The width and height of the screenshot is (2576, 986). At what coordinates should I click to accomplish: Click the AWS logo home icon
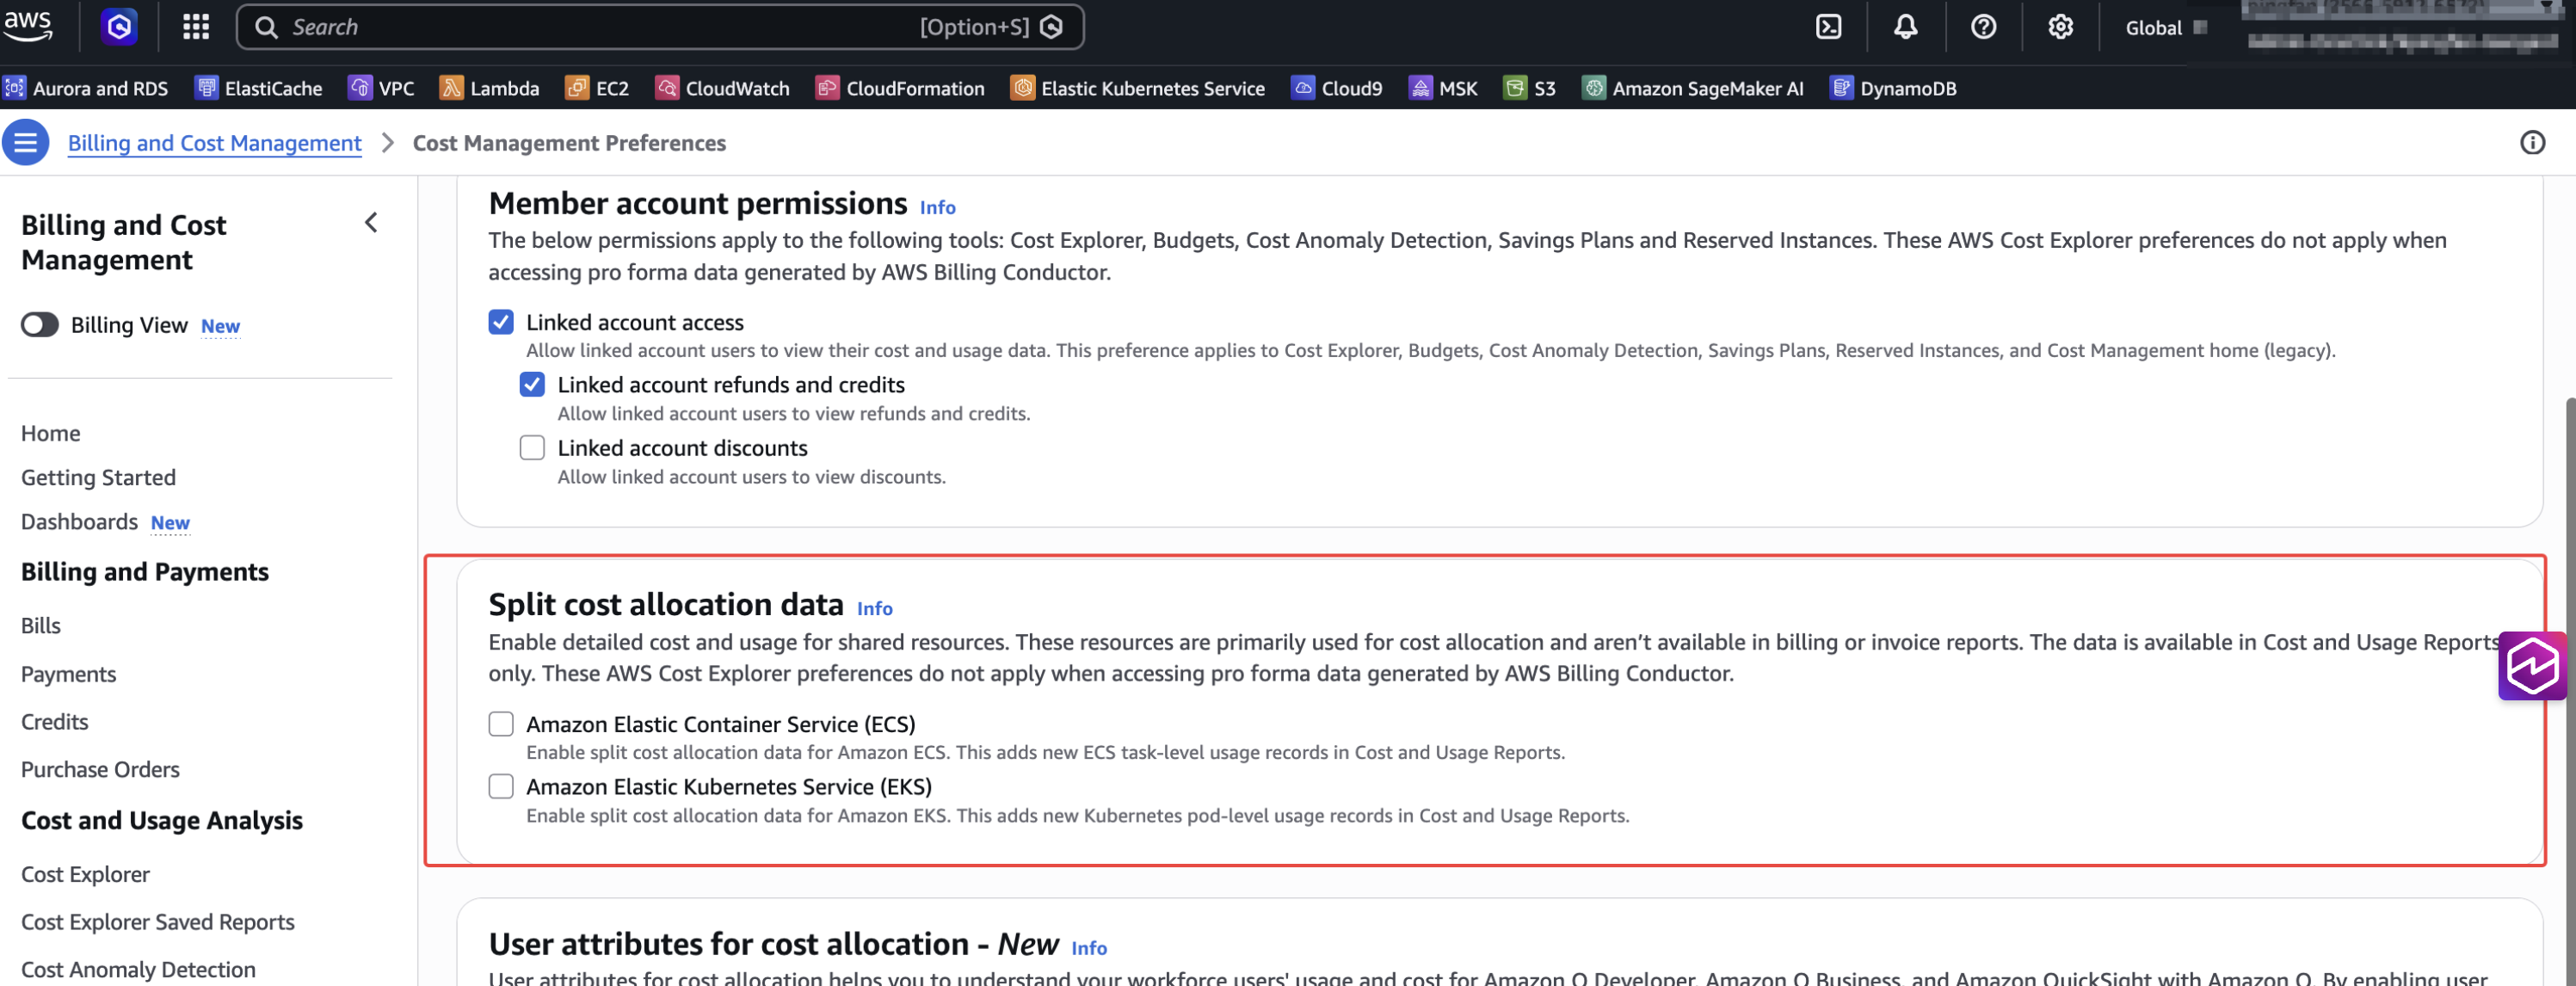[28, 24]
